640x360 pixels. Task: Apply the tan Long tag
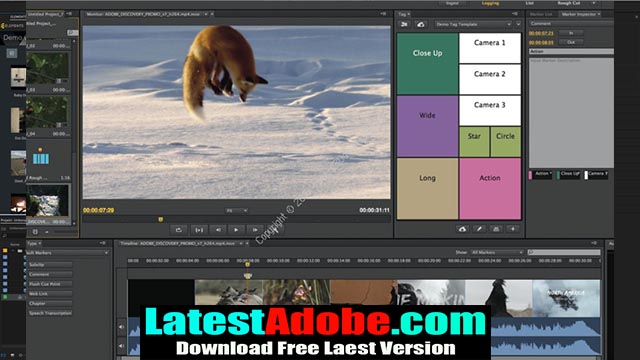click(427, 189)
